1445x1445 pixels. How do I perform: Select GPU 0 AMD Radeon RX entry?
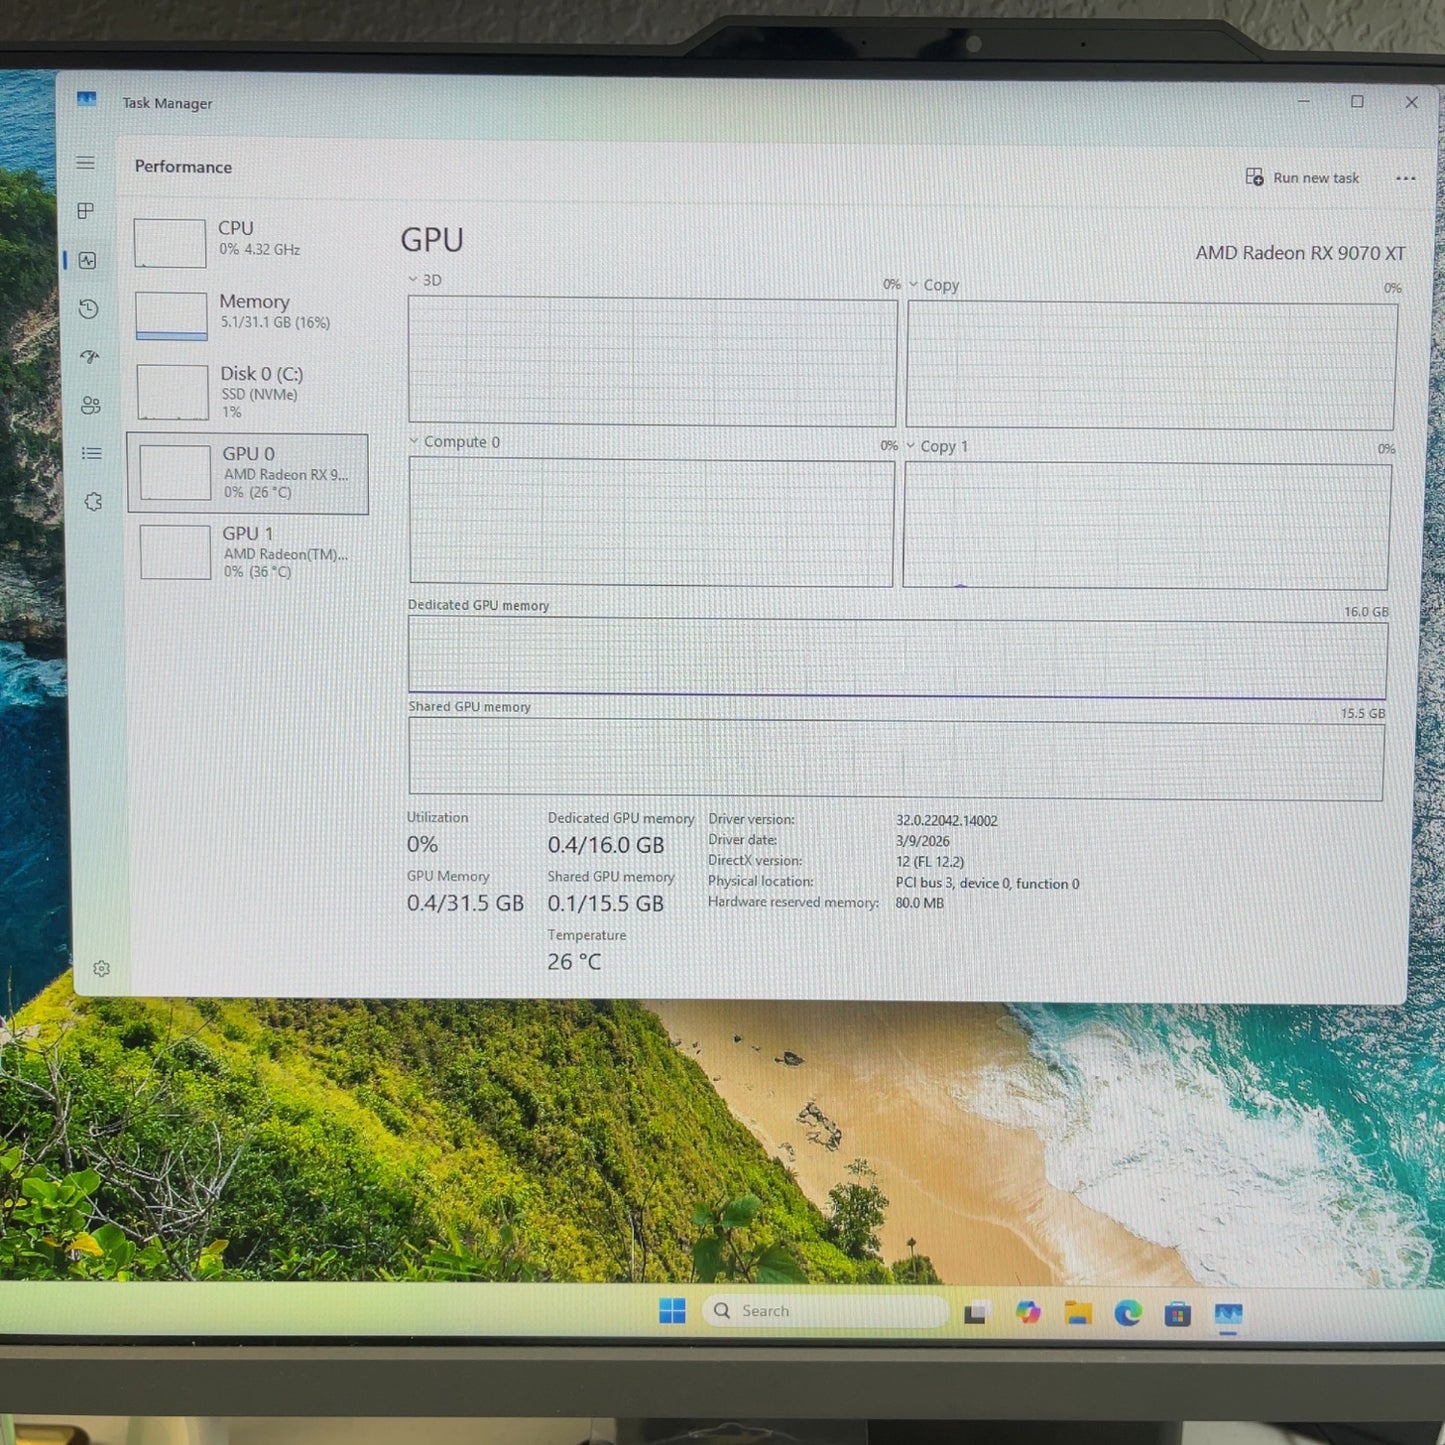point(248,473)
